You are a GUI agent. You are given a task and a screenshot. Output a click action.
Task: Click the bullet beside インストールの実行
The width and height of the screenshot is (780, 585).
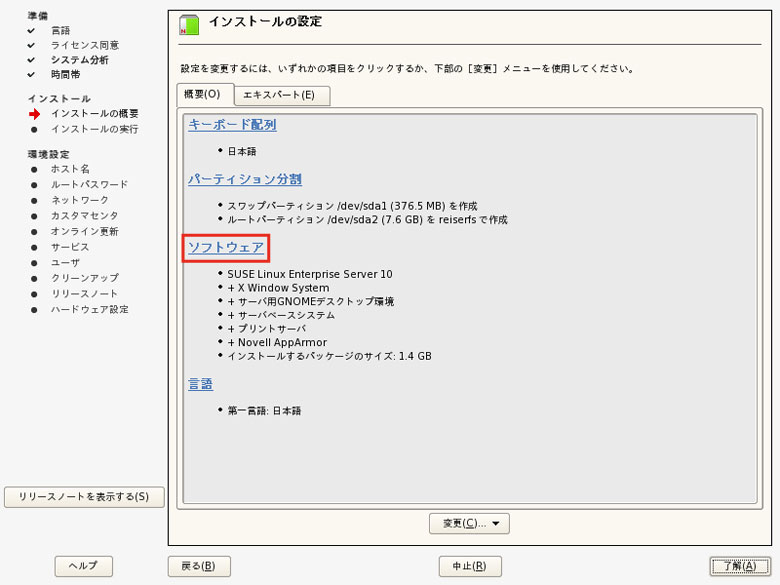click(34, 130)
